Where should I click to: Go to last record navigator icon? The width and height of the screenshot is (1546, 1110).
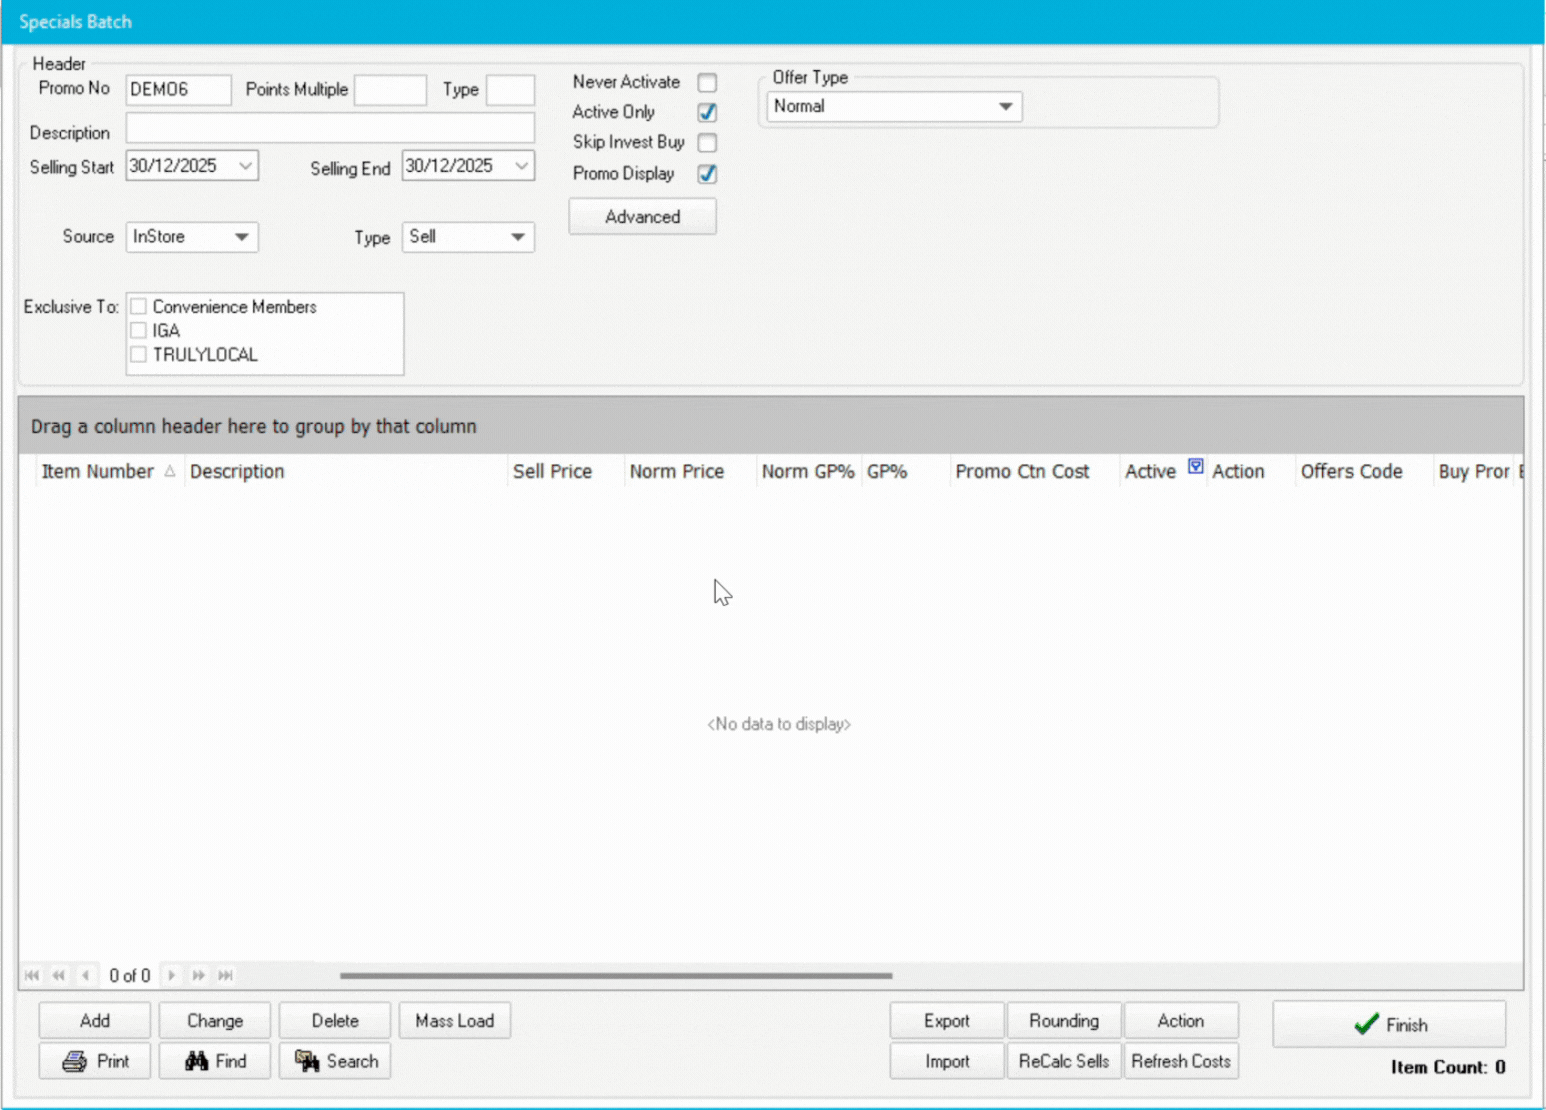pyautogui.click(x=226, y=975)
